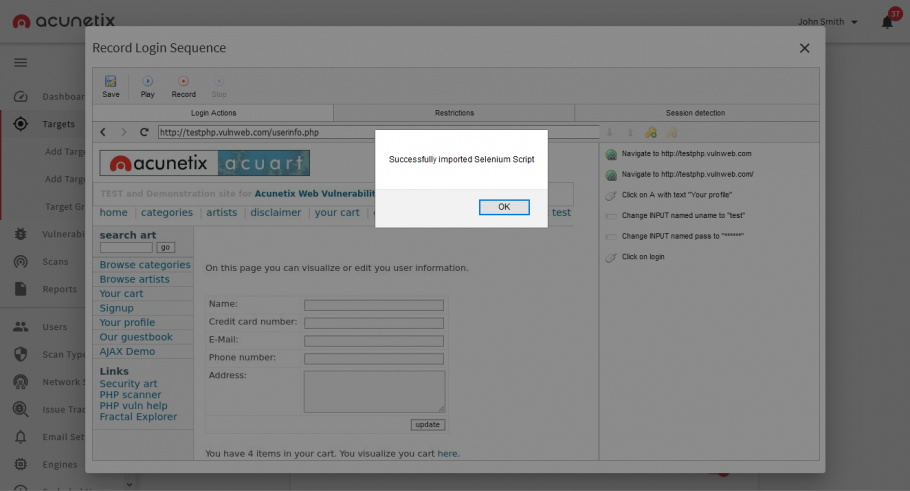Open Email Settings bell icon in sidebar
The height and width of the screenshot is (491, 910).
21,437
